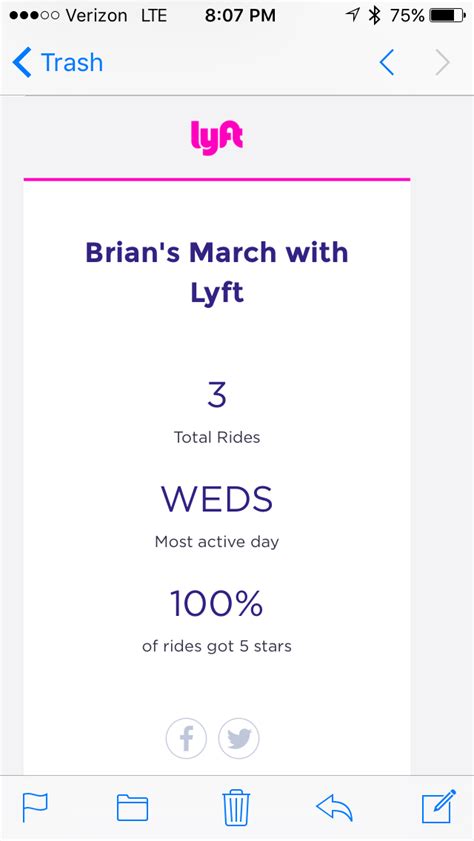Move message using the folder icon
474x841 pixels.
point(132,807)
